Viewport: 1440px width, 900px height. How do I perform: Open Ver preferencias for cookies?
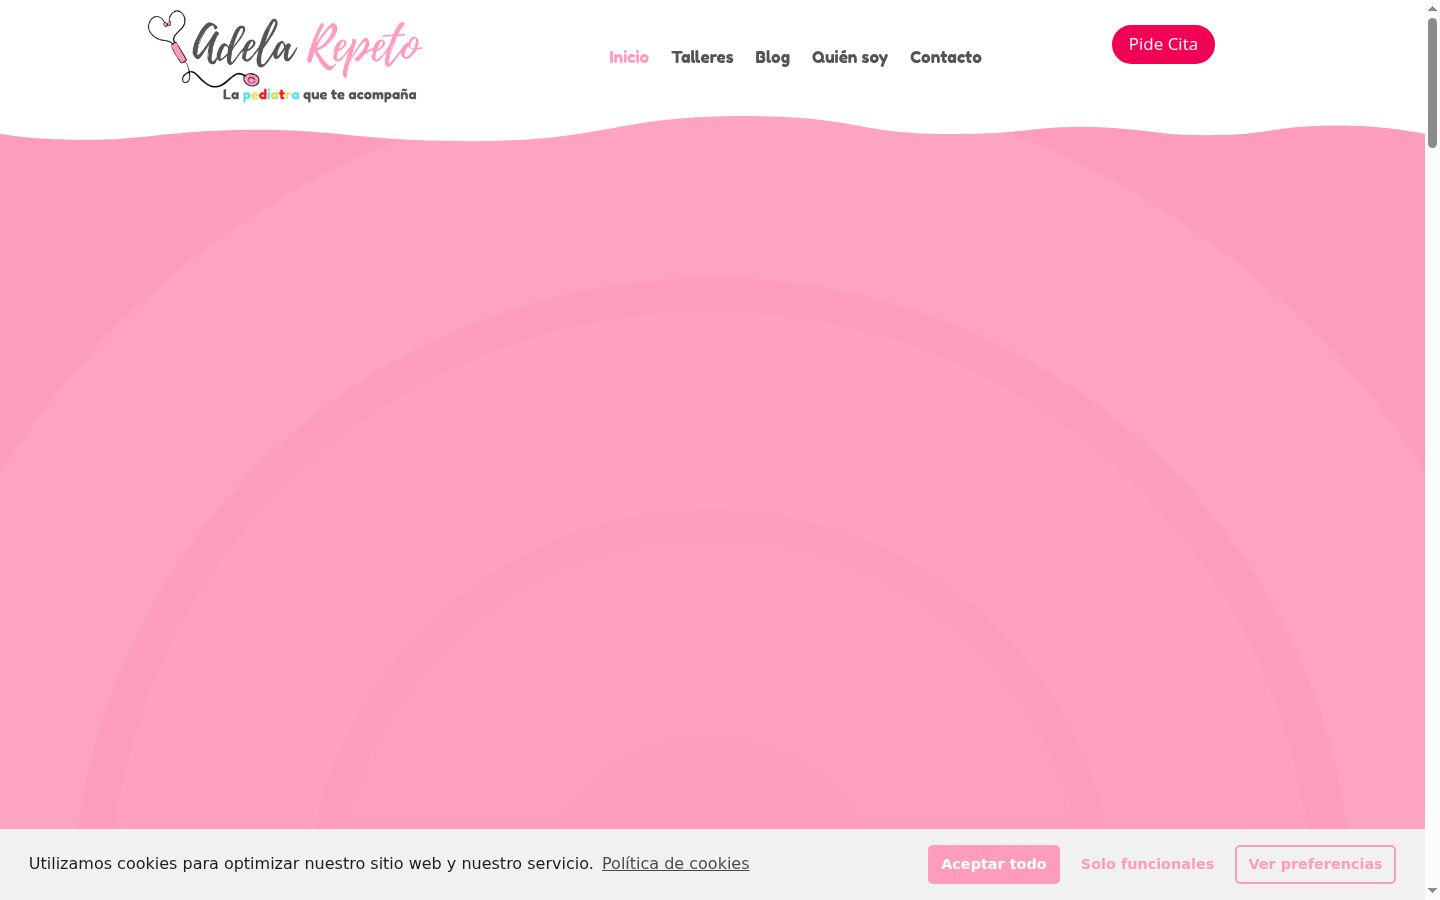tap(1315, 864)
